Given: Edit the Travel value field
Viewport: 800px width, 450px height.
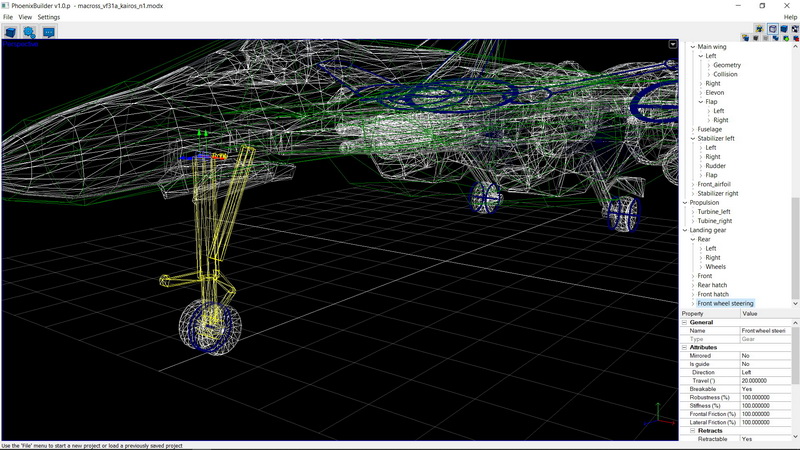Looking at the screenshot, I should click(x=764, y=381).
